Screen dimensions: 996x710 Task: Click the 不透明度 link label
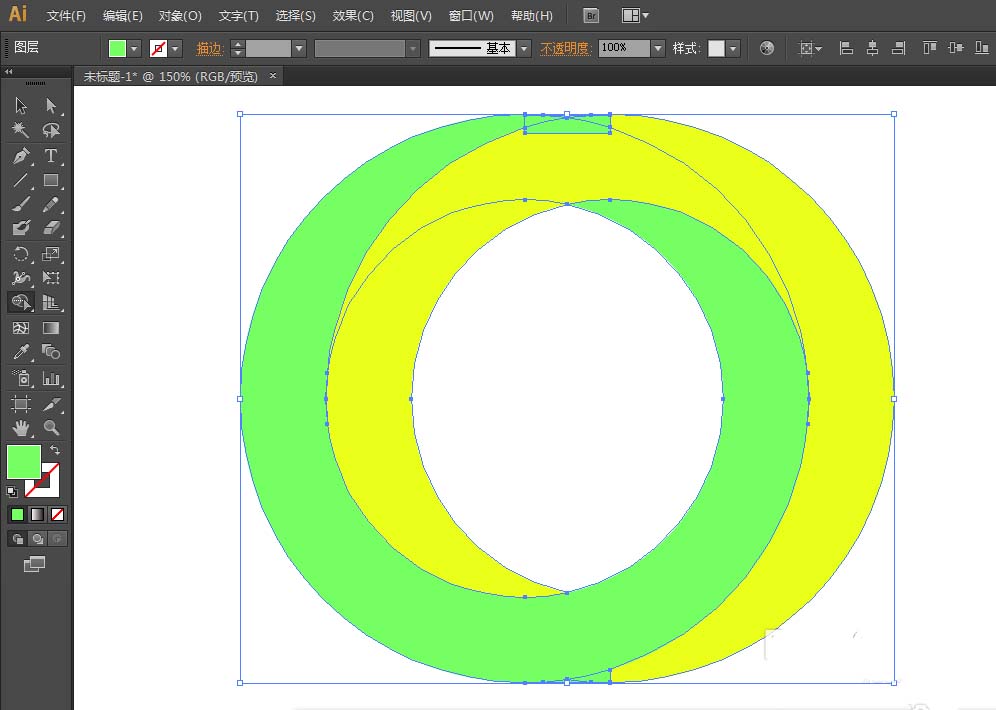[x=565, y=48]
